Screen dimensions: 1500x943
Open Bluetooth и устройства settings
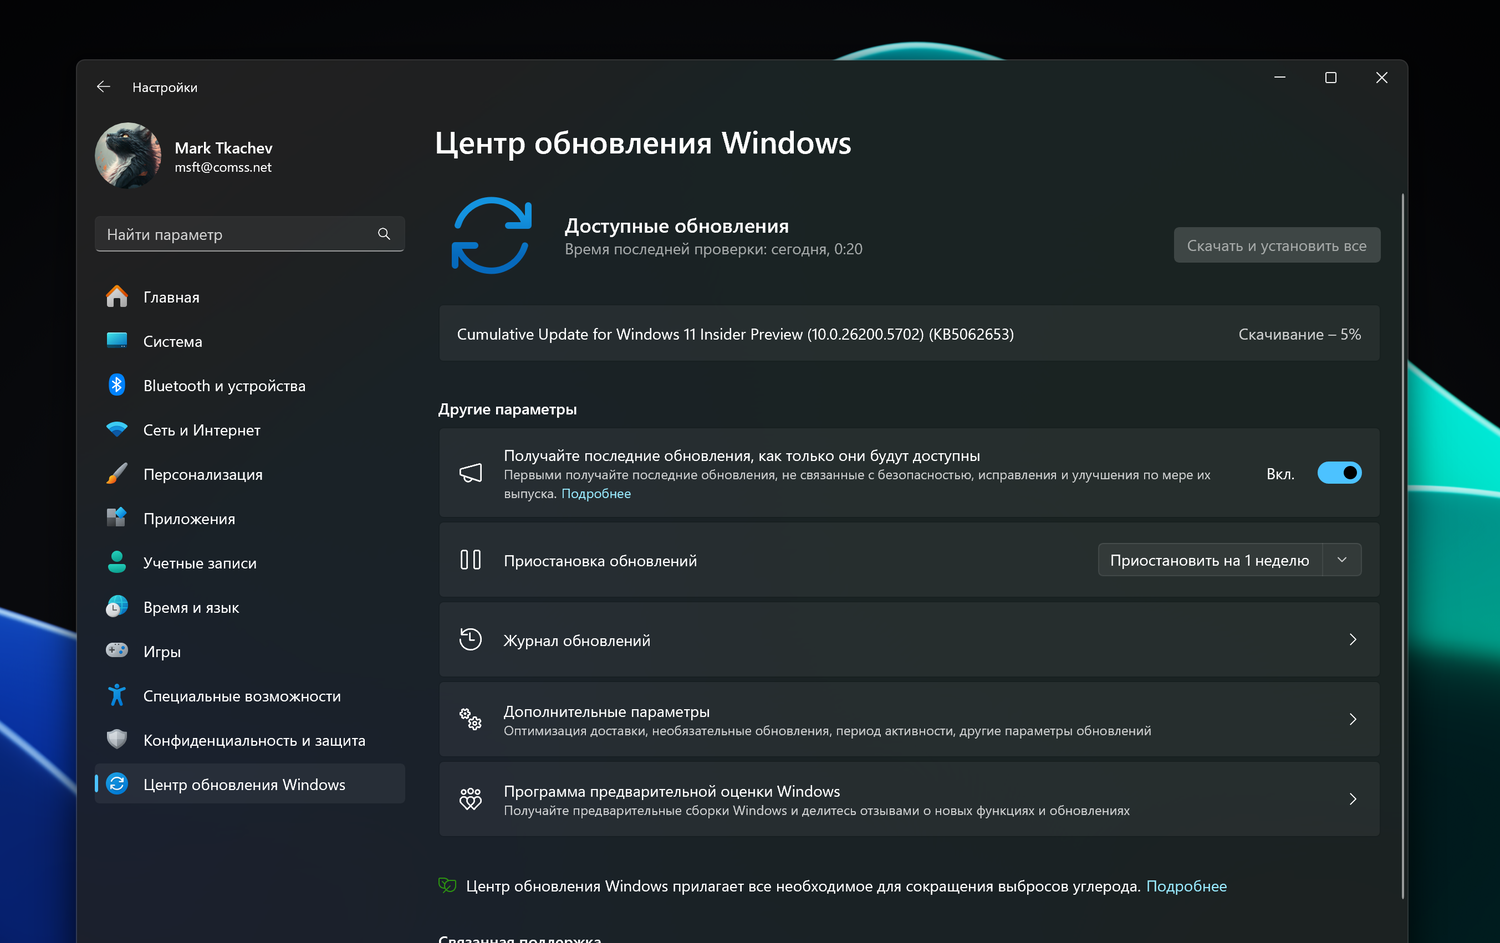coord(250,385)
